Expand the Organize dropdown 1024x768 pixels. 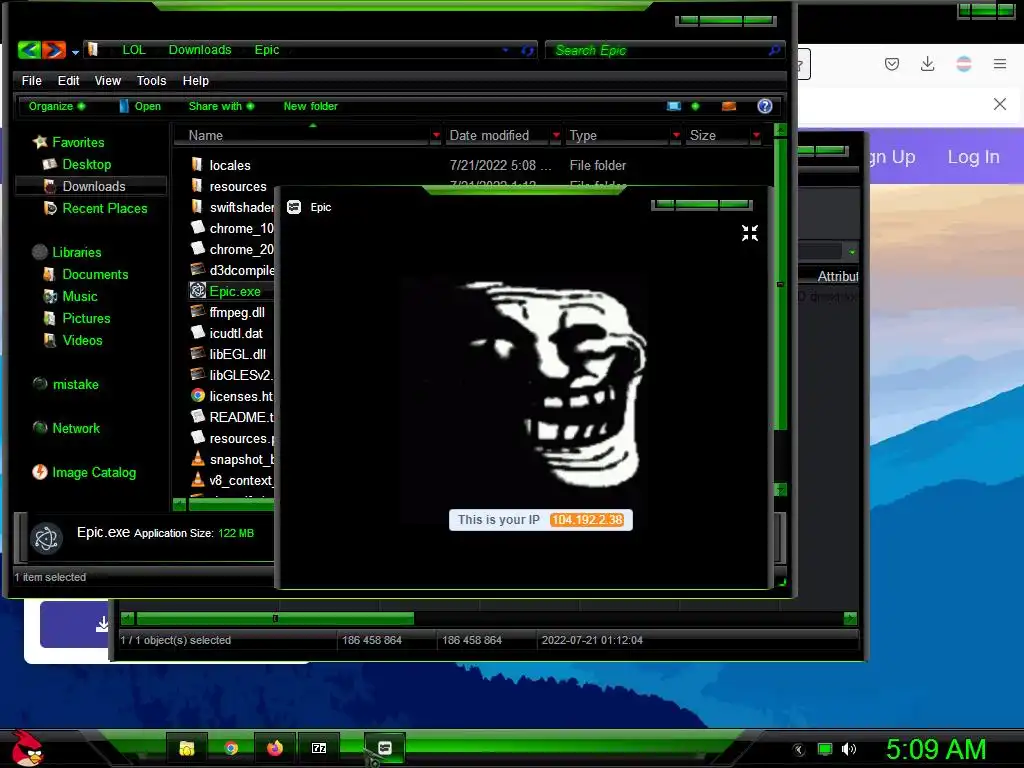[56, 106]
